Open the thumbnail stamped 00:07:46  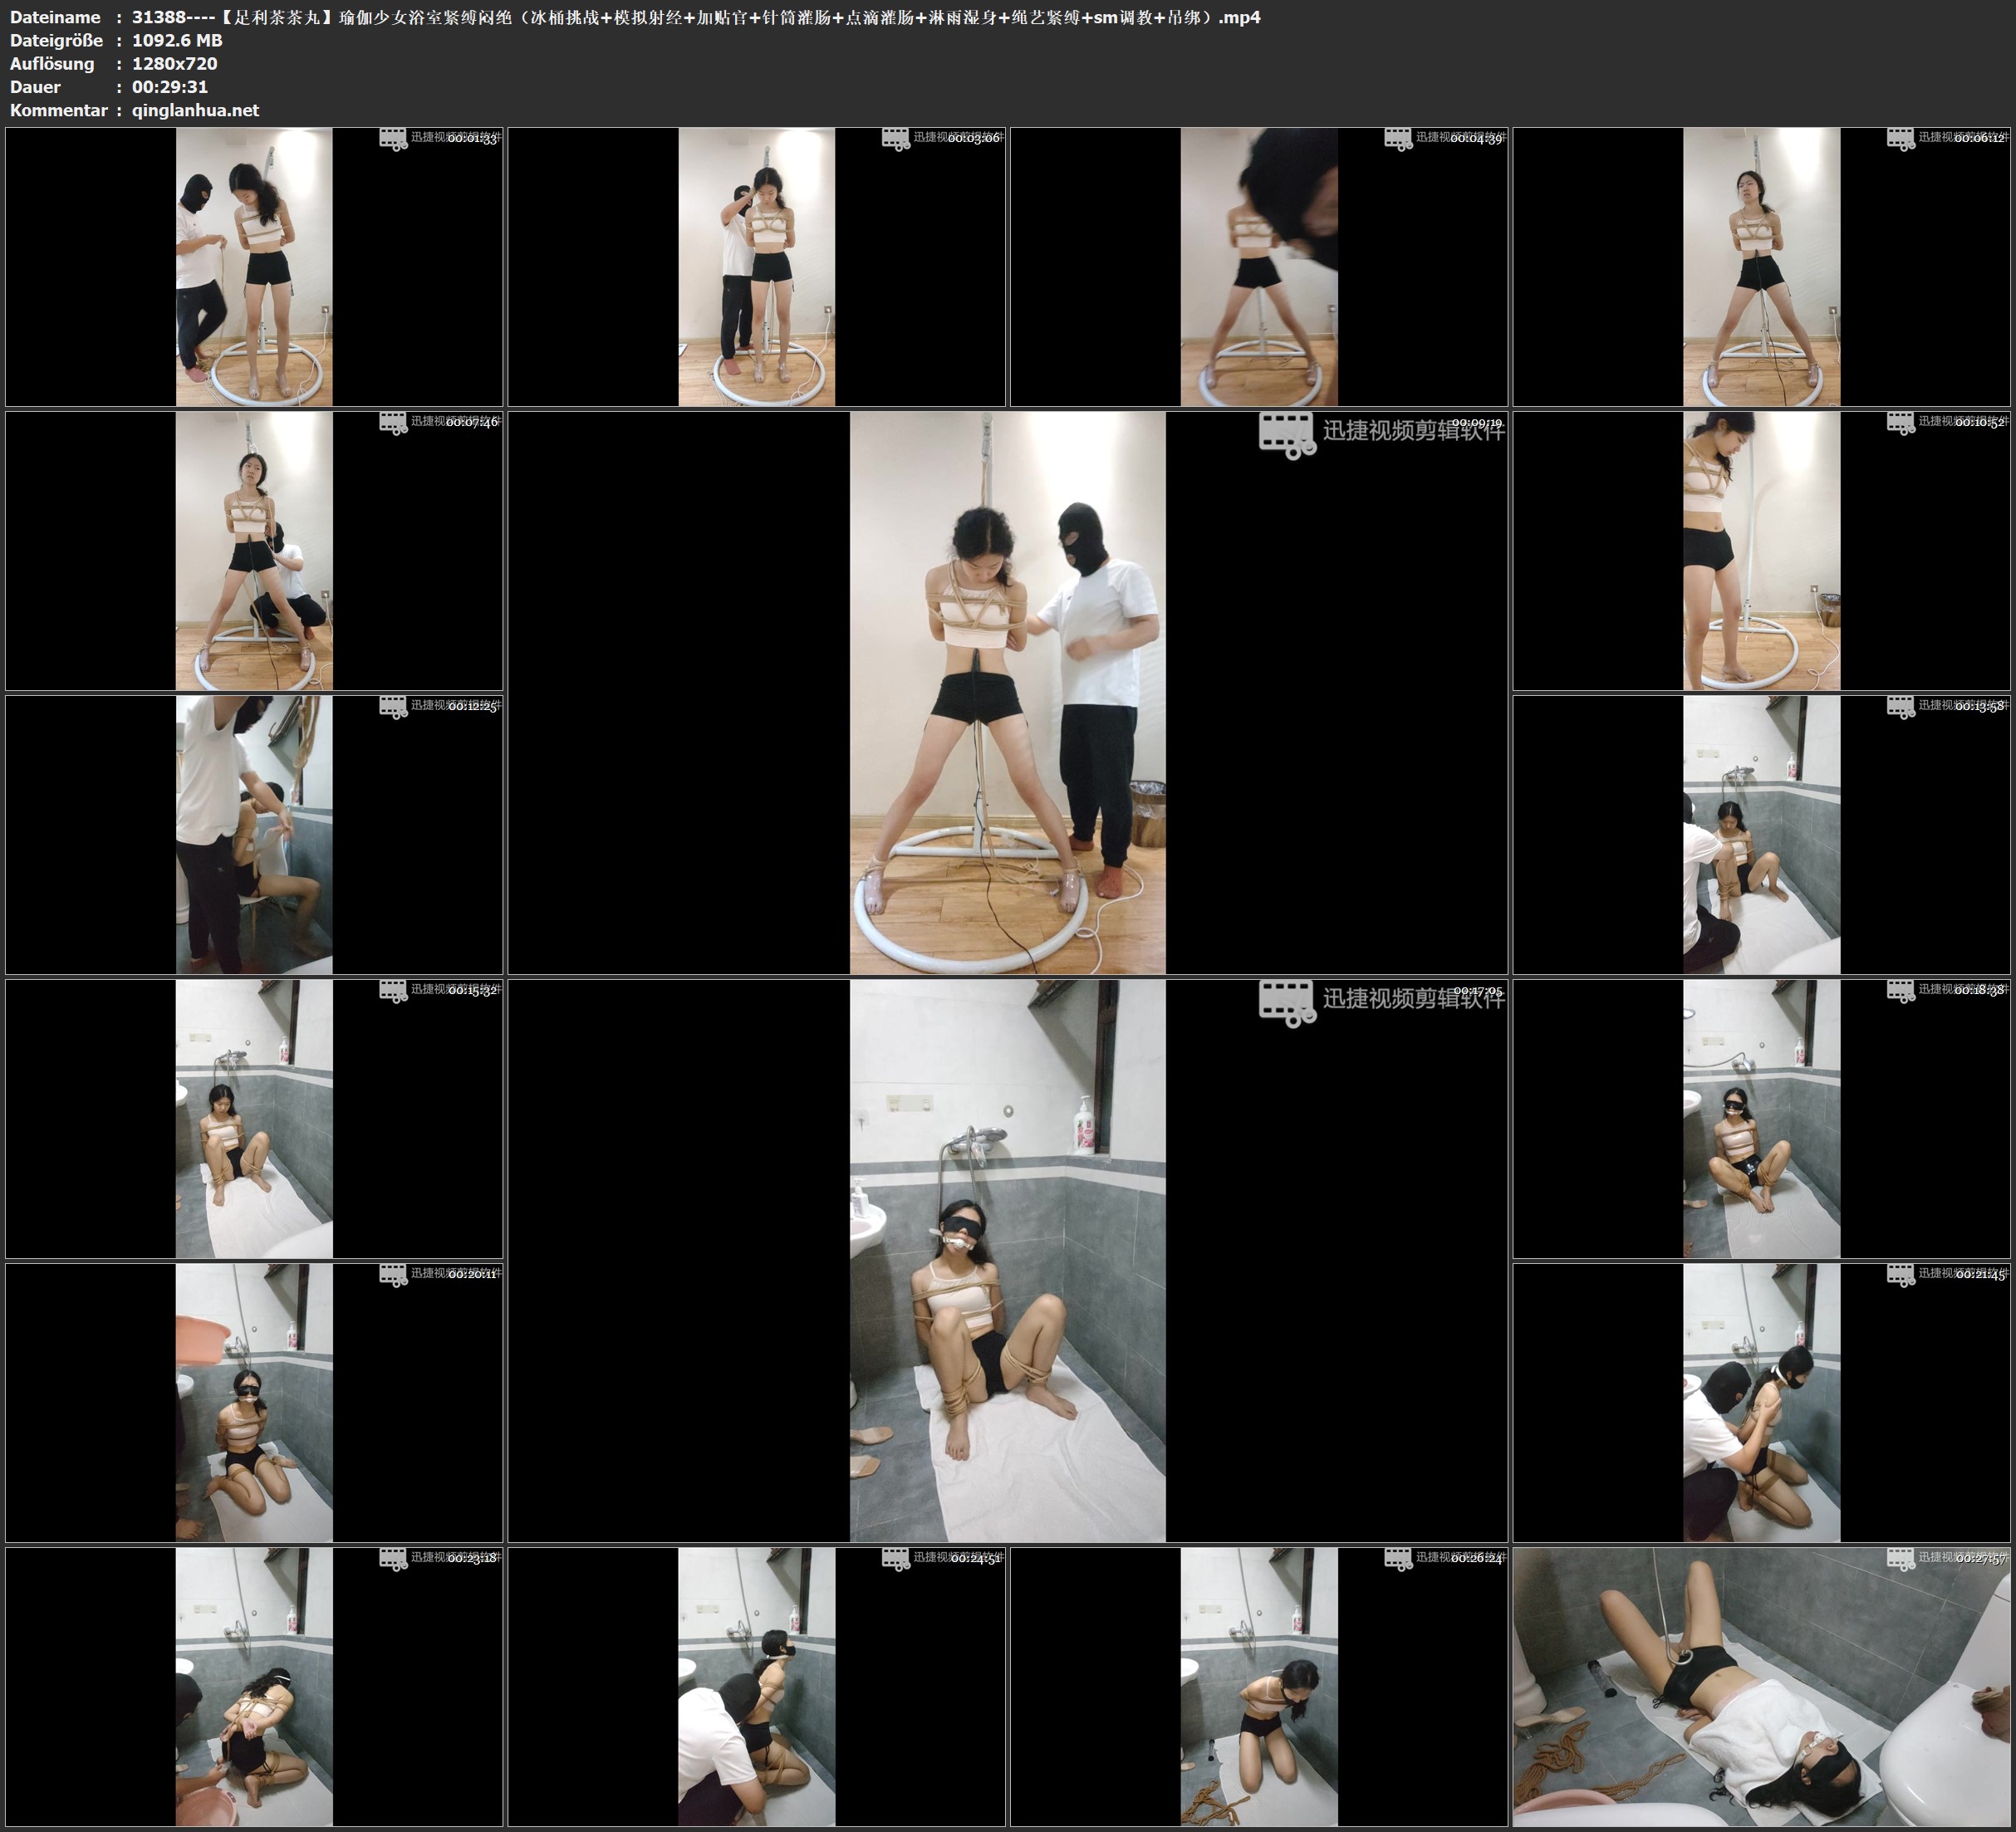tap(254, 550)
